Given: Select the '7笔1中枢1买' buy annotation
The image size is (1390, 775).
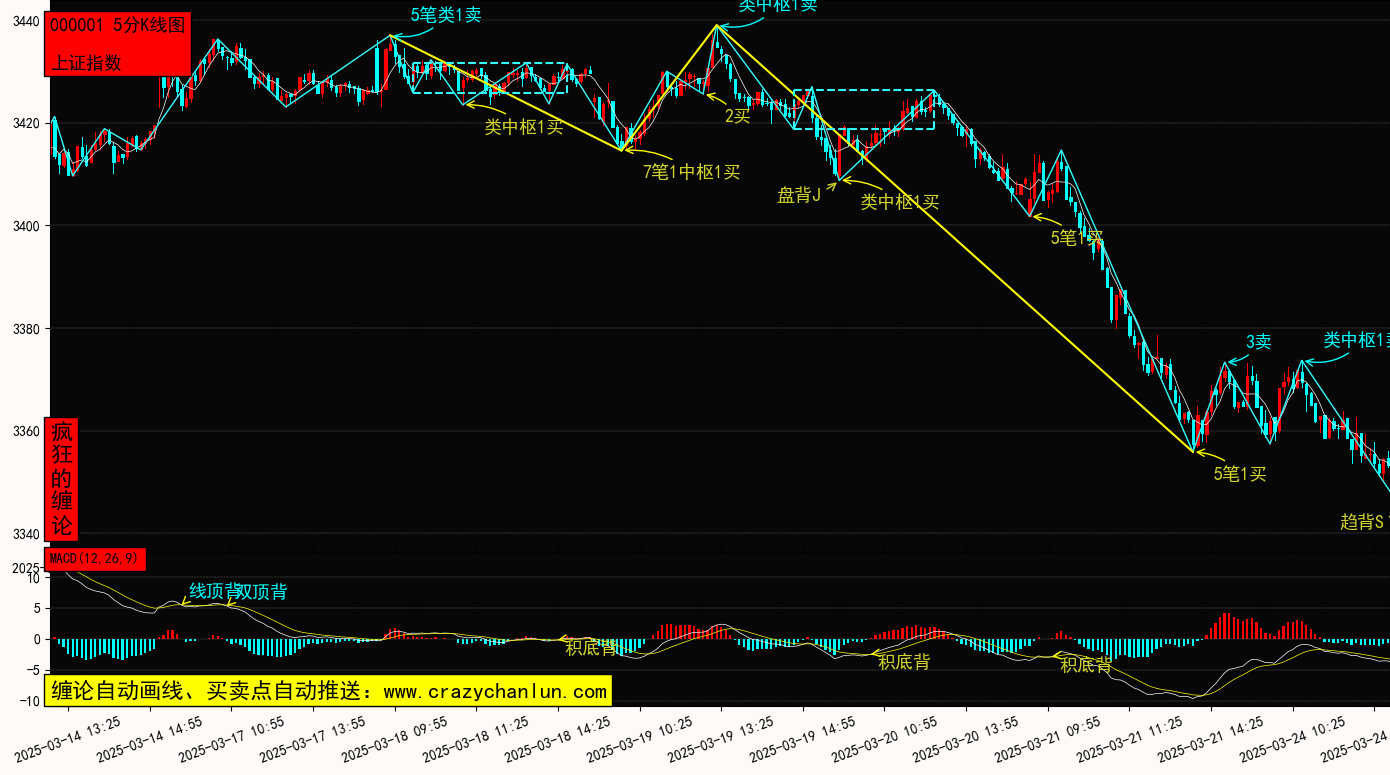Looking at the screenshot, I should pyautogui.click(x=691, y=171).
